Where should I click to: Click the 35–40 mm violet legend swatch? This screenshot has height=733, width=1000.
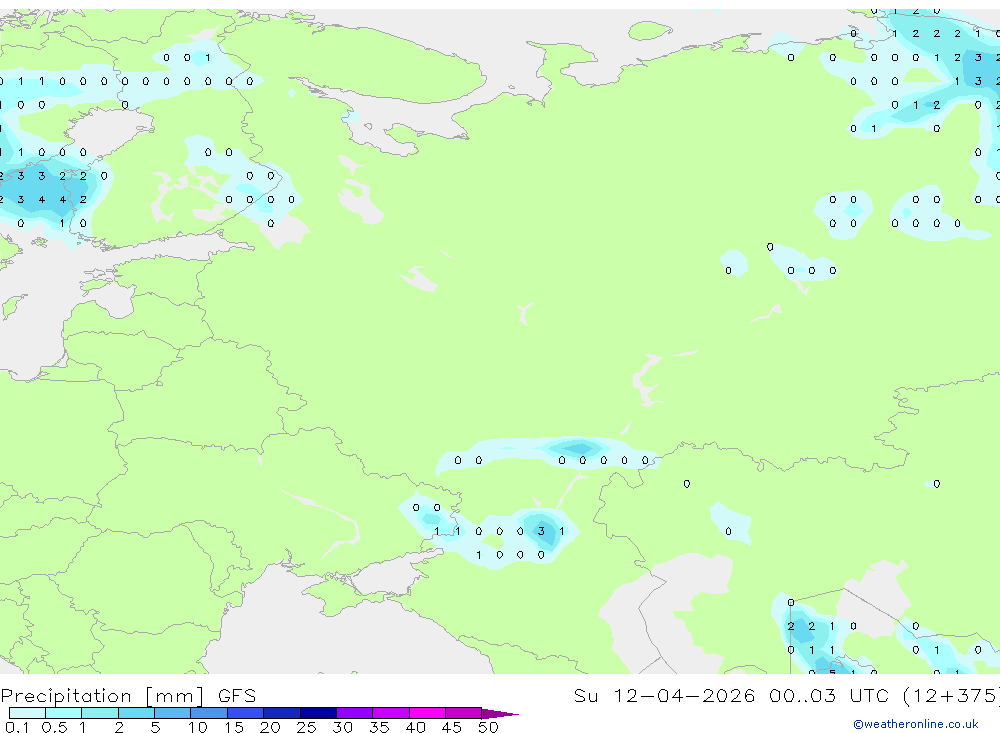tap(390, 713)
